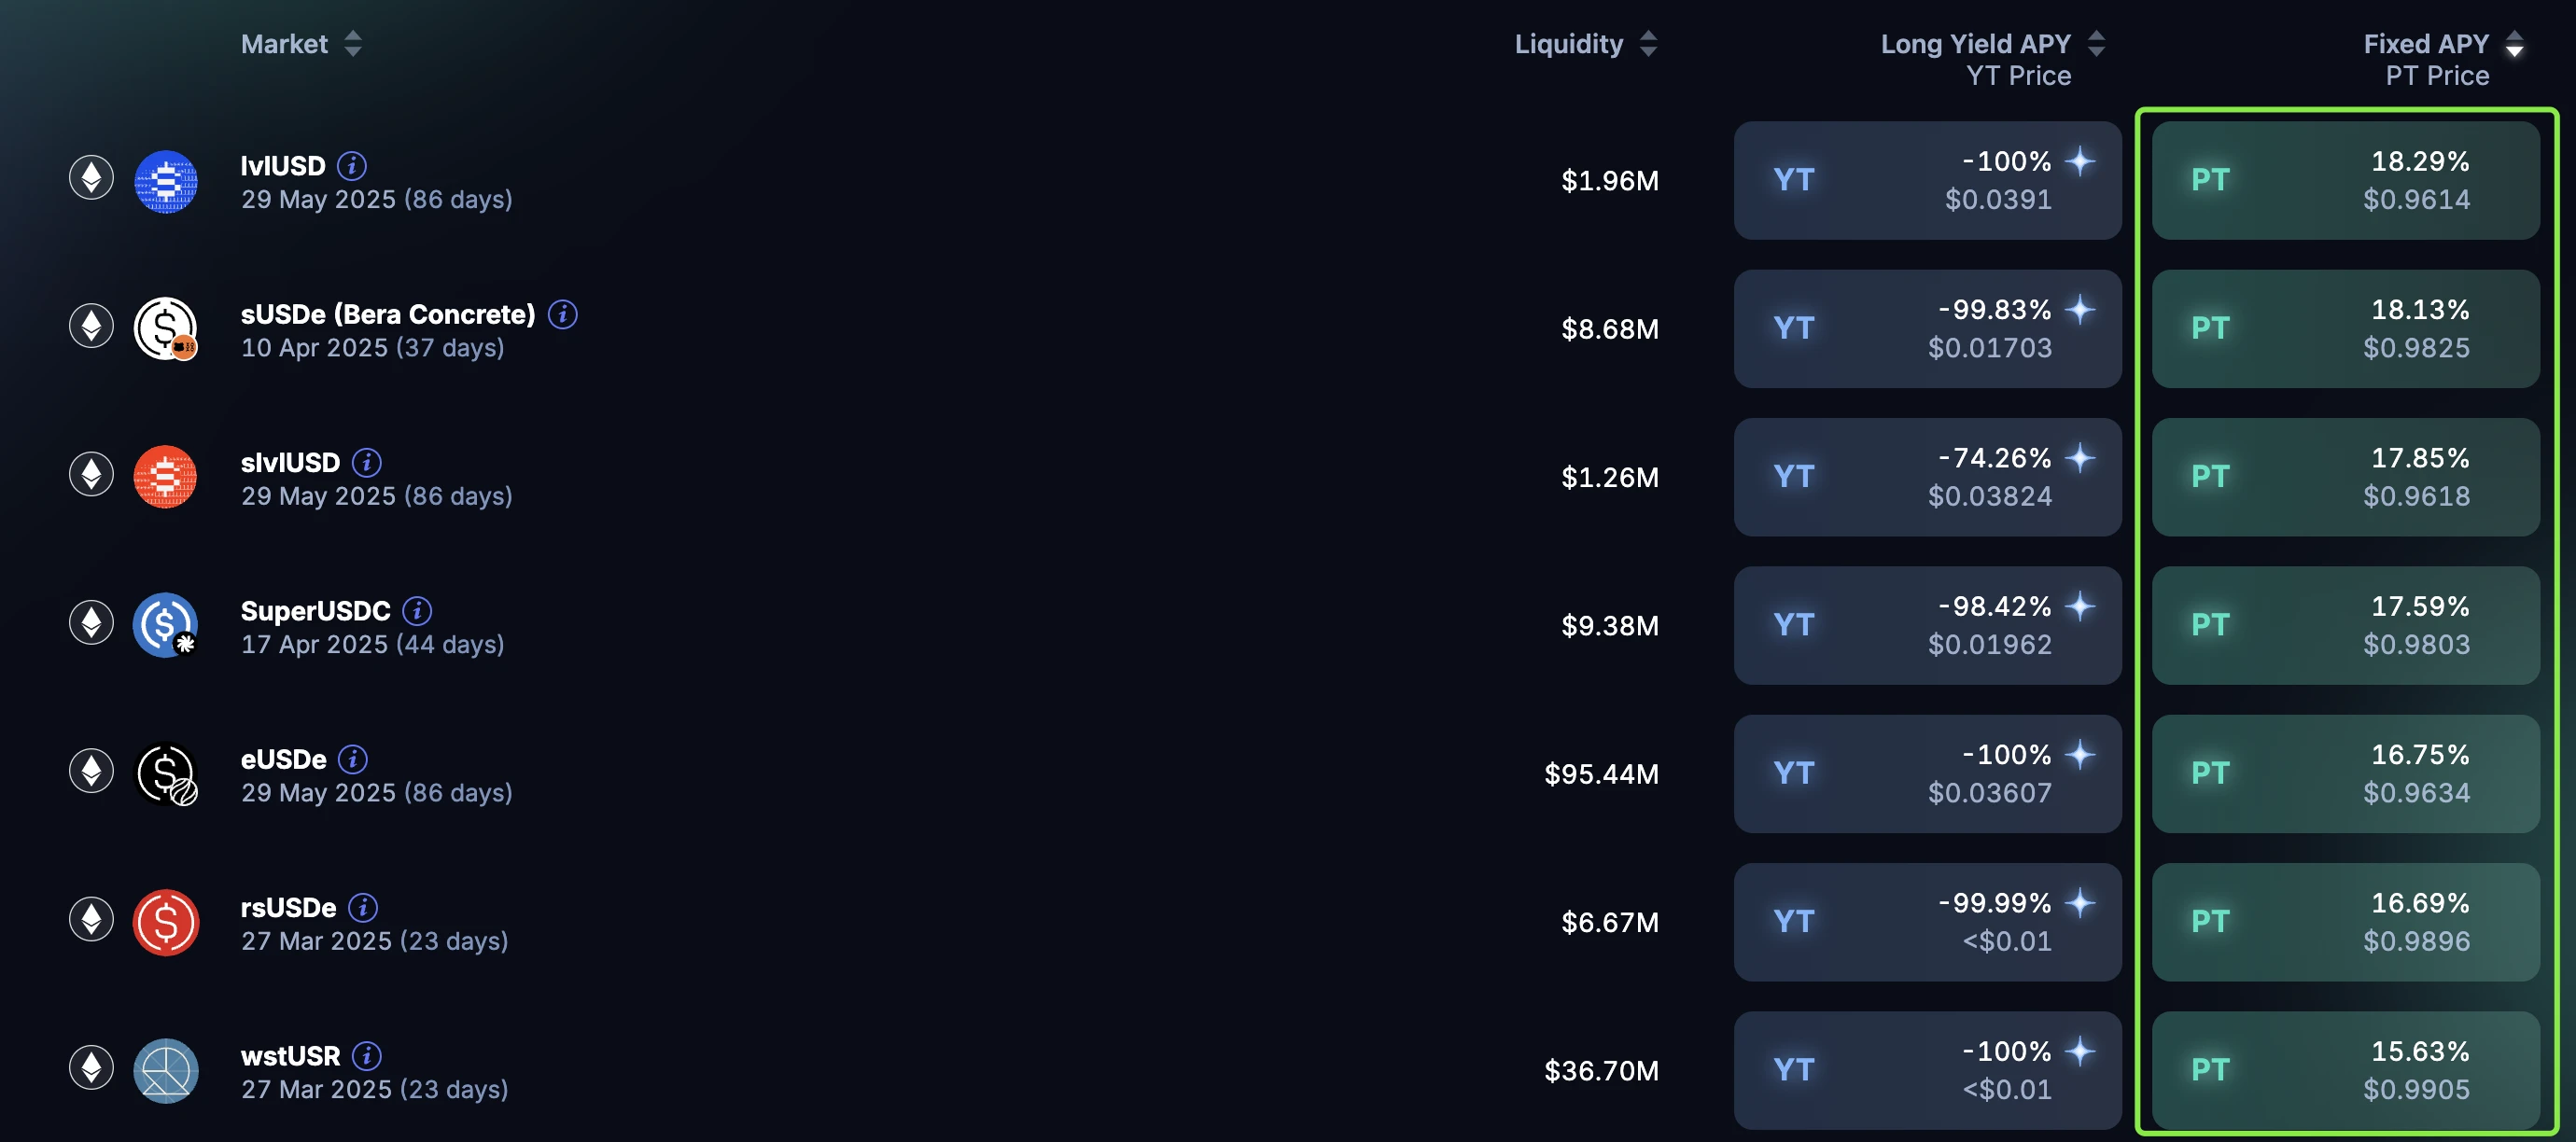Viewport: 2576px width, 1142px height.
Task: Click the wstUSR YT -100% button
Action: tap(1927, 1070)
